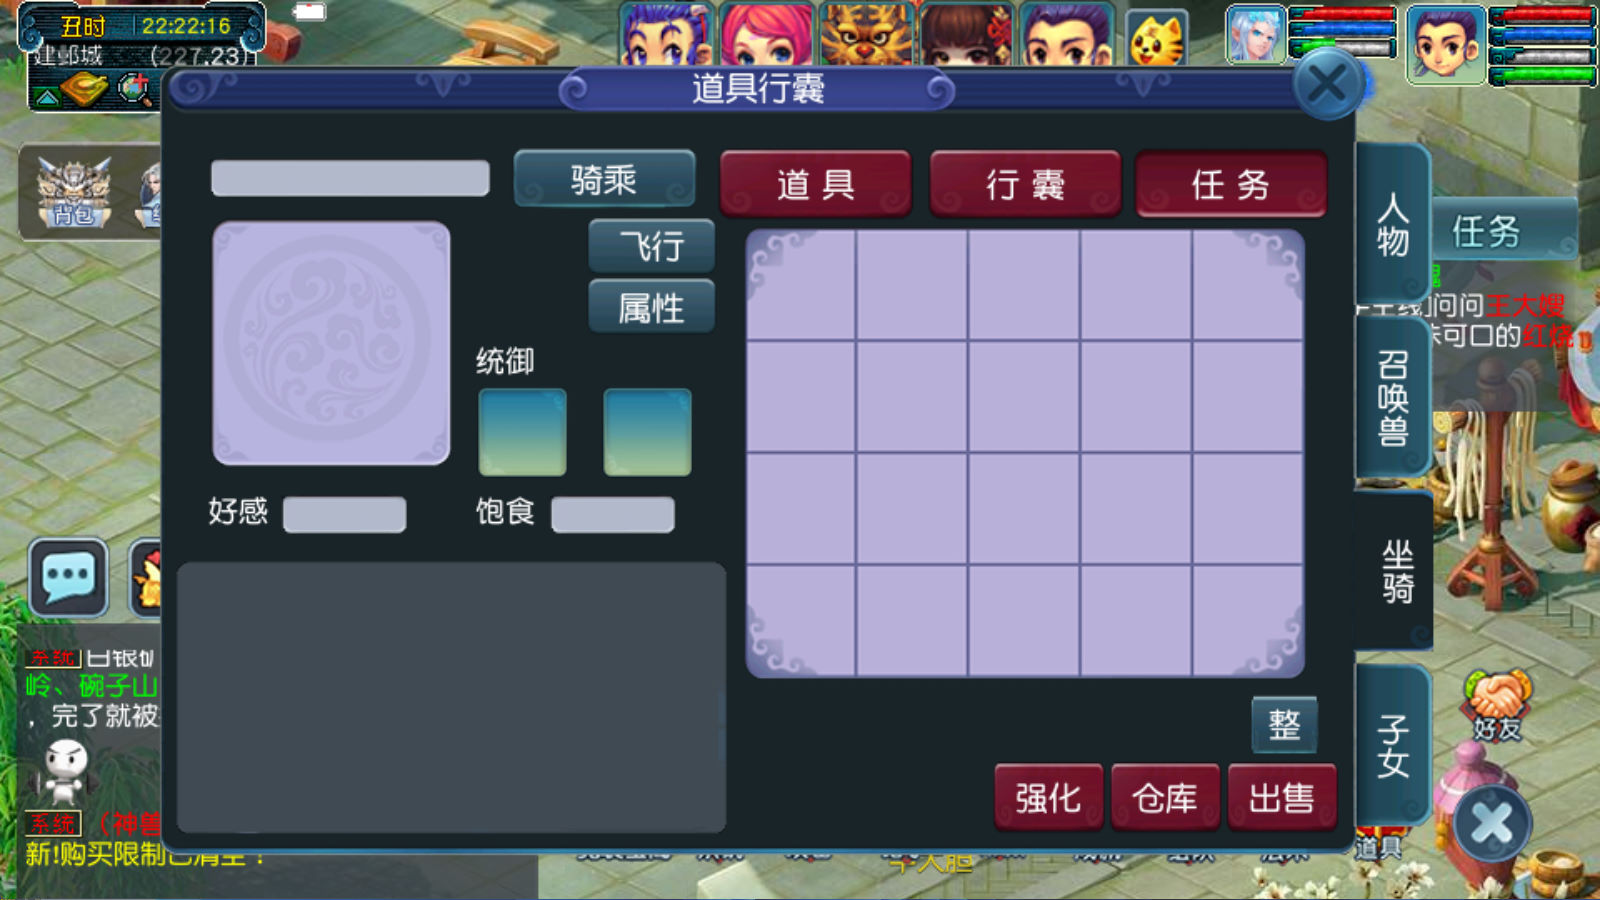1600x900 pixels.
Task: Click the 整 sort button
Action: [x=1284, y=724]
